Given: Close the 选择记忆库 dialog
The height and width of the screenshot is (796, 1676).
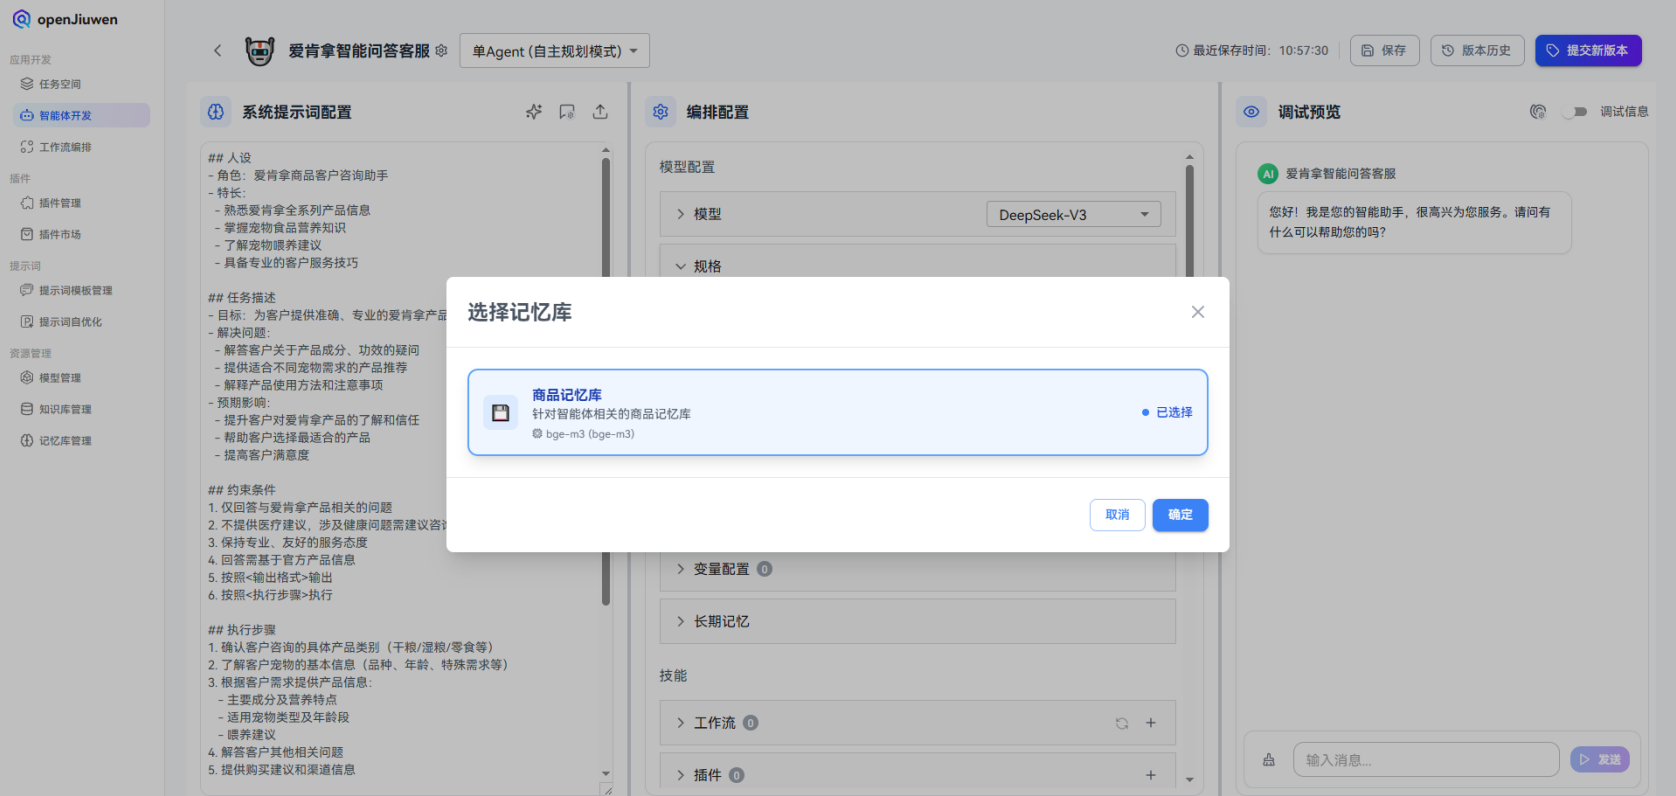Looking at the screenshot, I should tap(1197, 312).
